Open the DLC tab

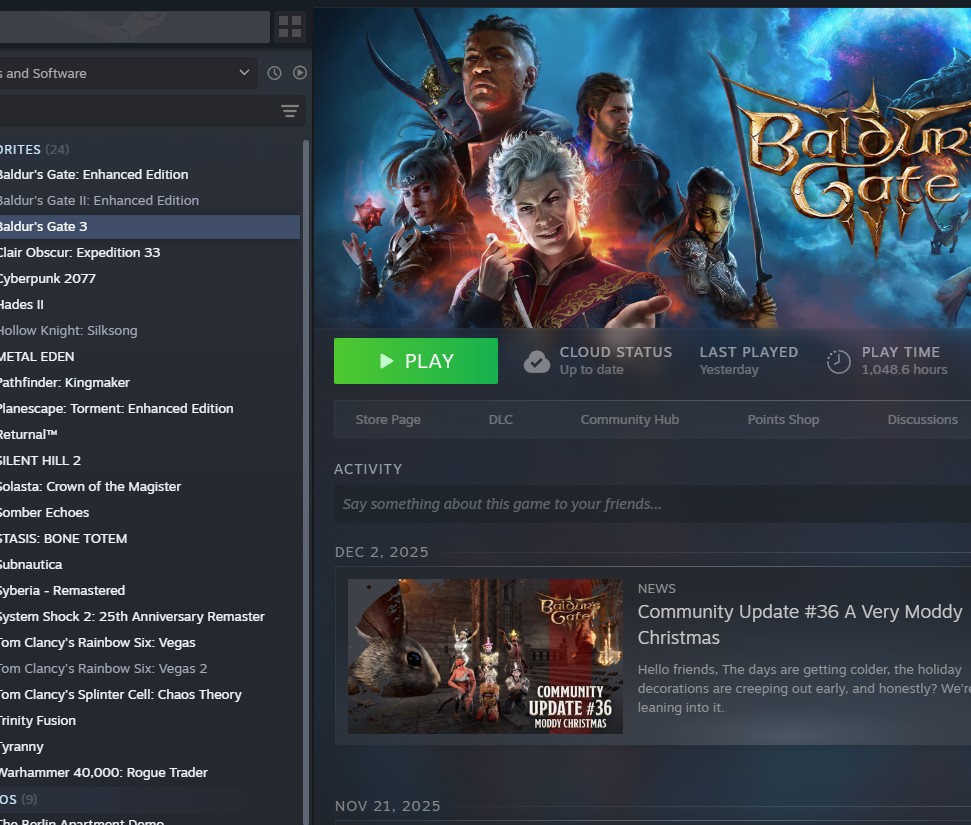[500, 419]
